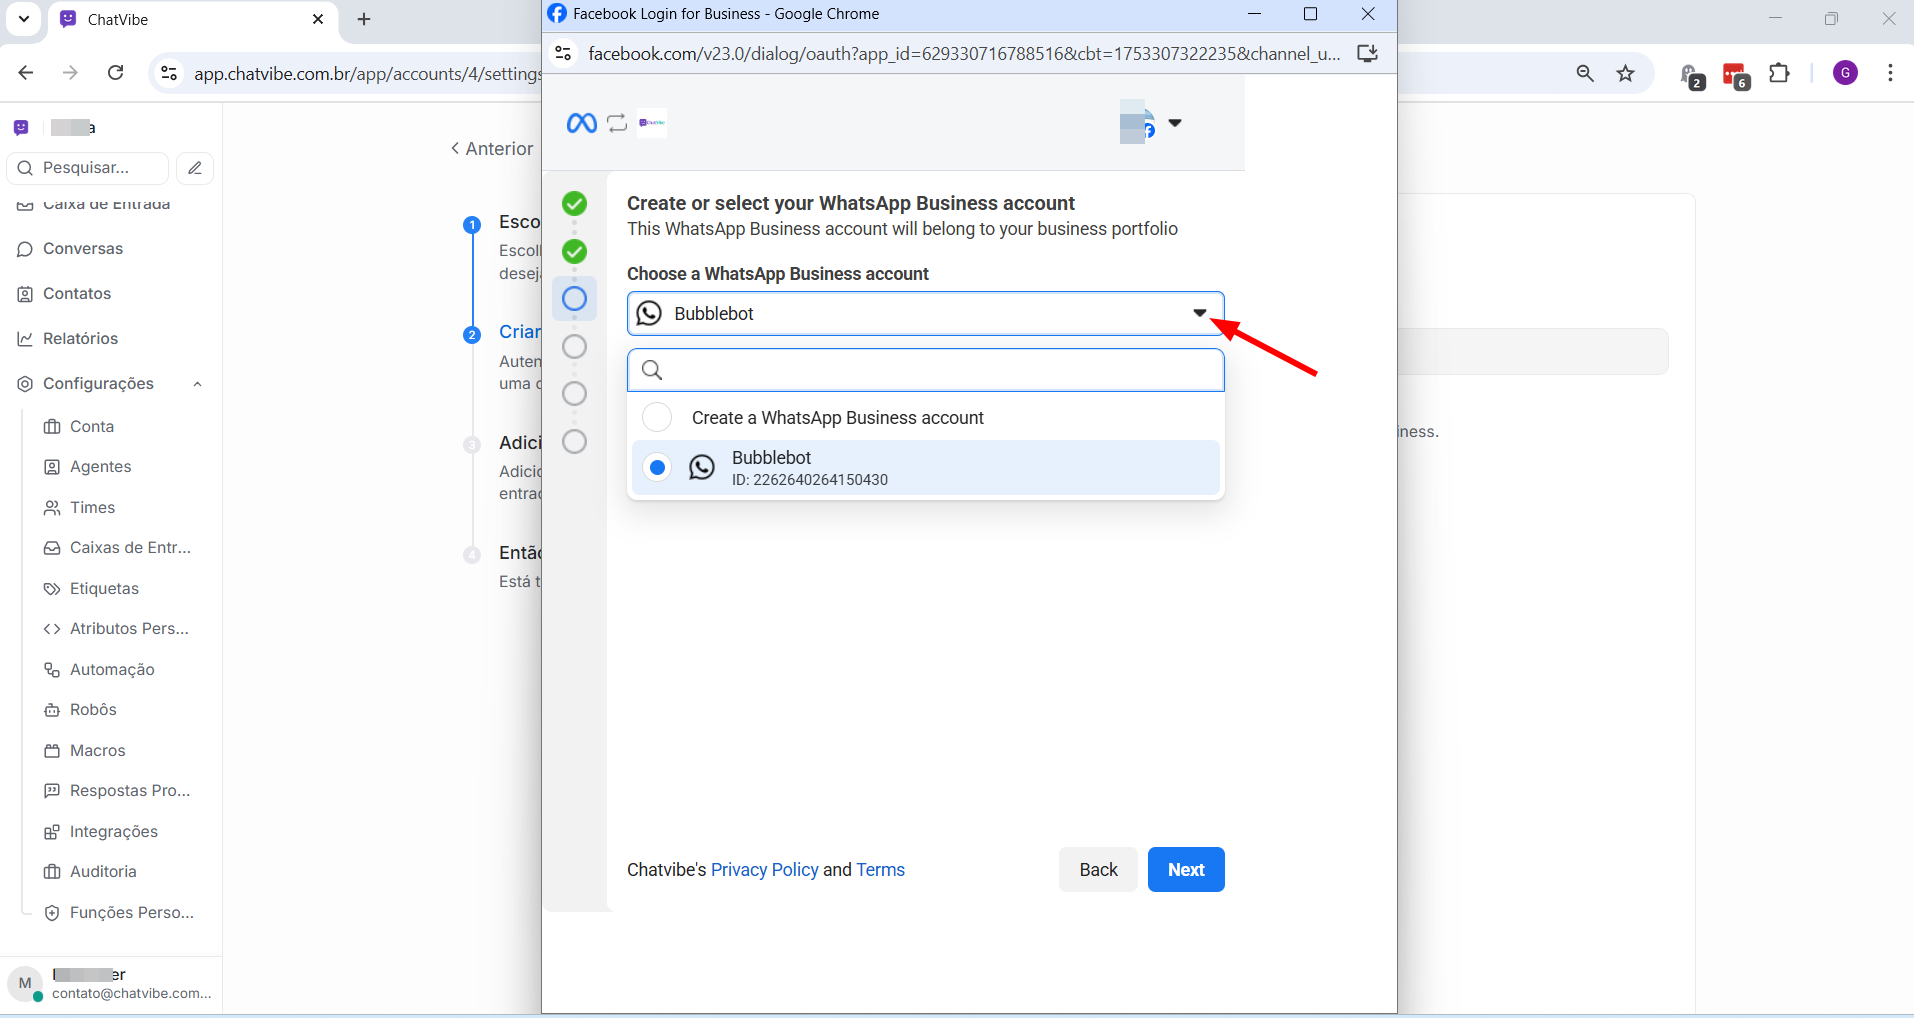This screenshot has width=1914, height=1018.
Task: Click the ChatVibe search box Pesquisar
Action: click(88, 168)
